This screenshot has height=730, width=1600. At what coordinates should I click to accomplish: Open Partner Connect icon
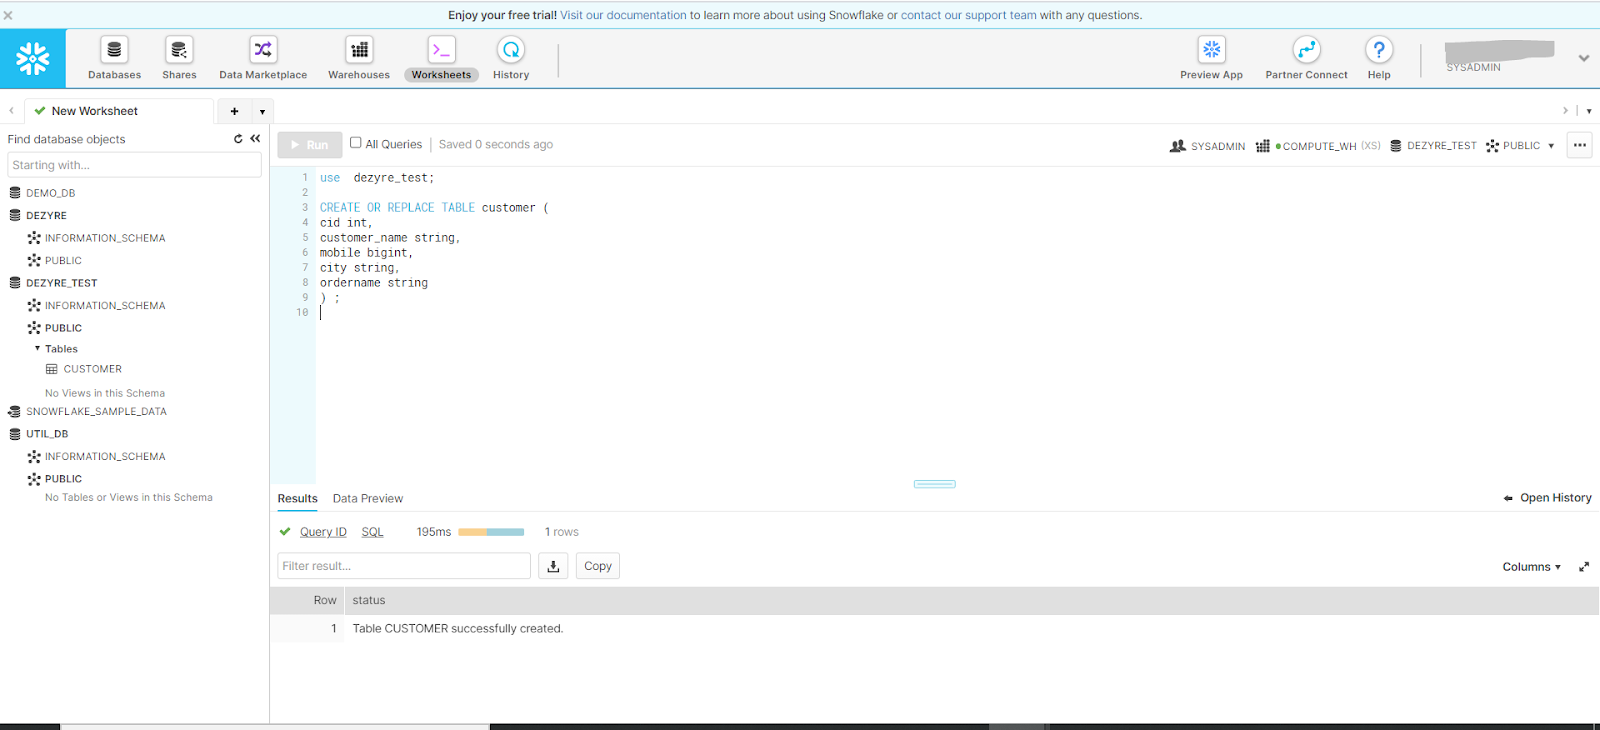[1306, 50]
